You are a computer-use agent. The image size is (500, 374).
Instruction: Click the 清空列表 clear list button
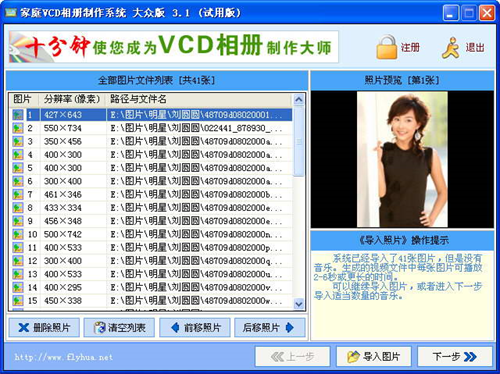[x=119, y=328]
